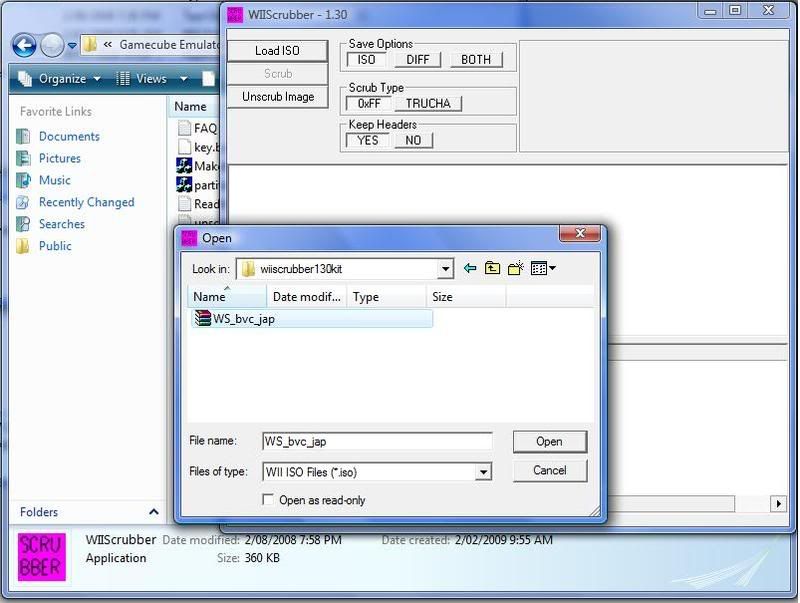Go back in the Open dialog toolbar

click(470, 268)
